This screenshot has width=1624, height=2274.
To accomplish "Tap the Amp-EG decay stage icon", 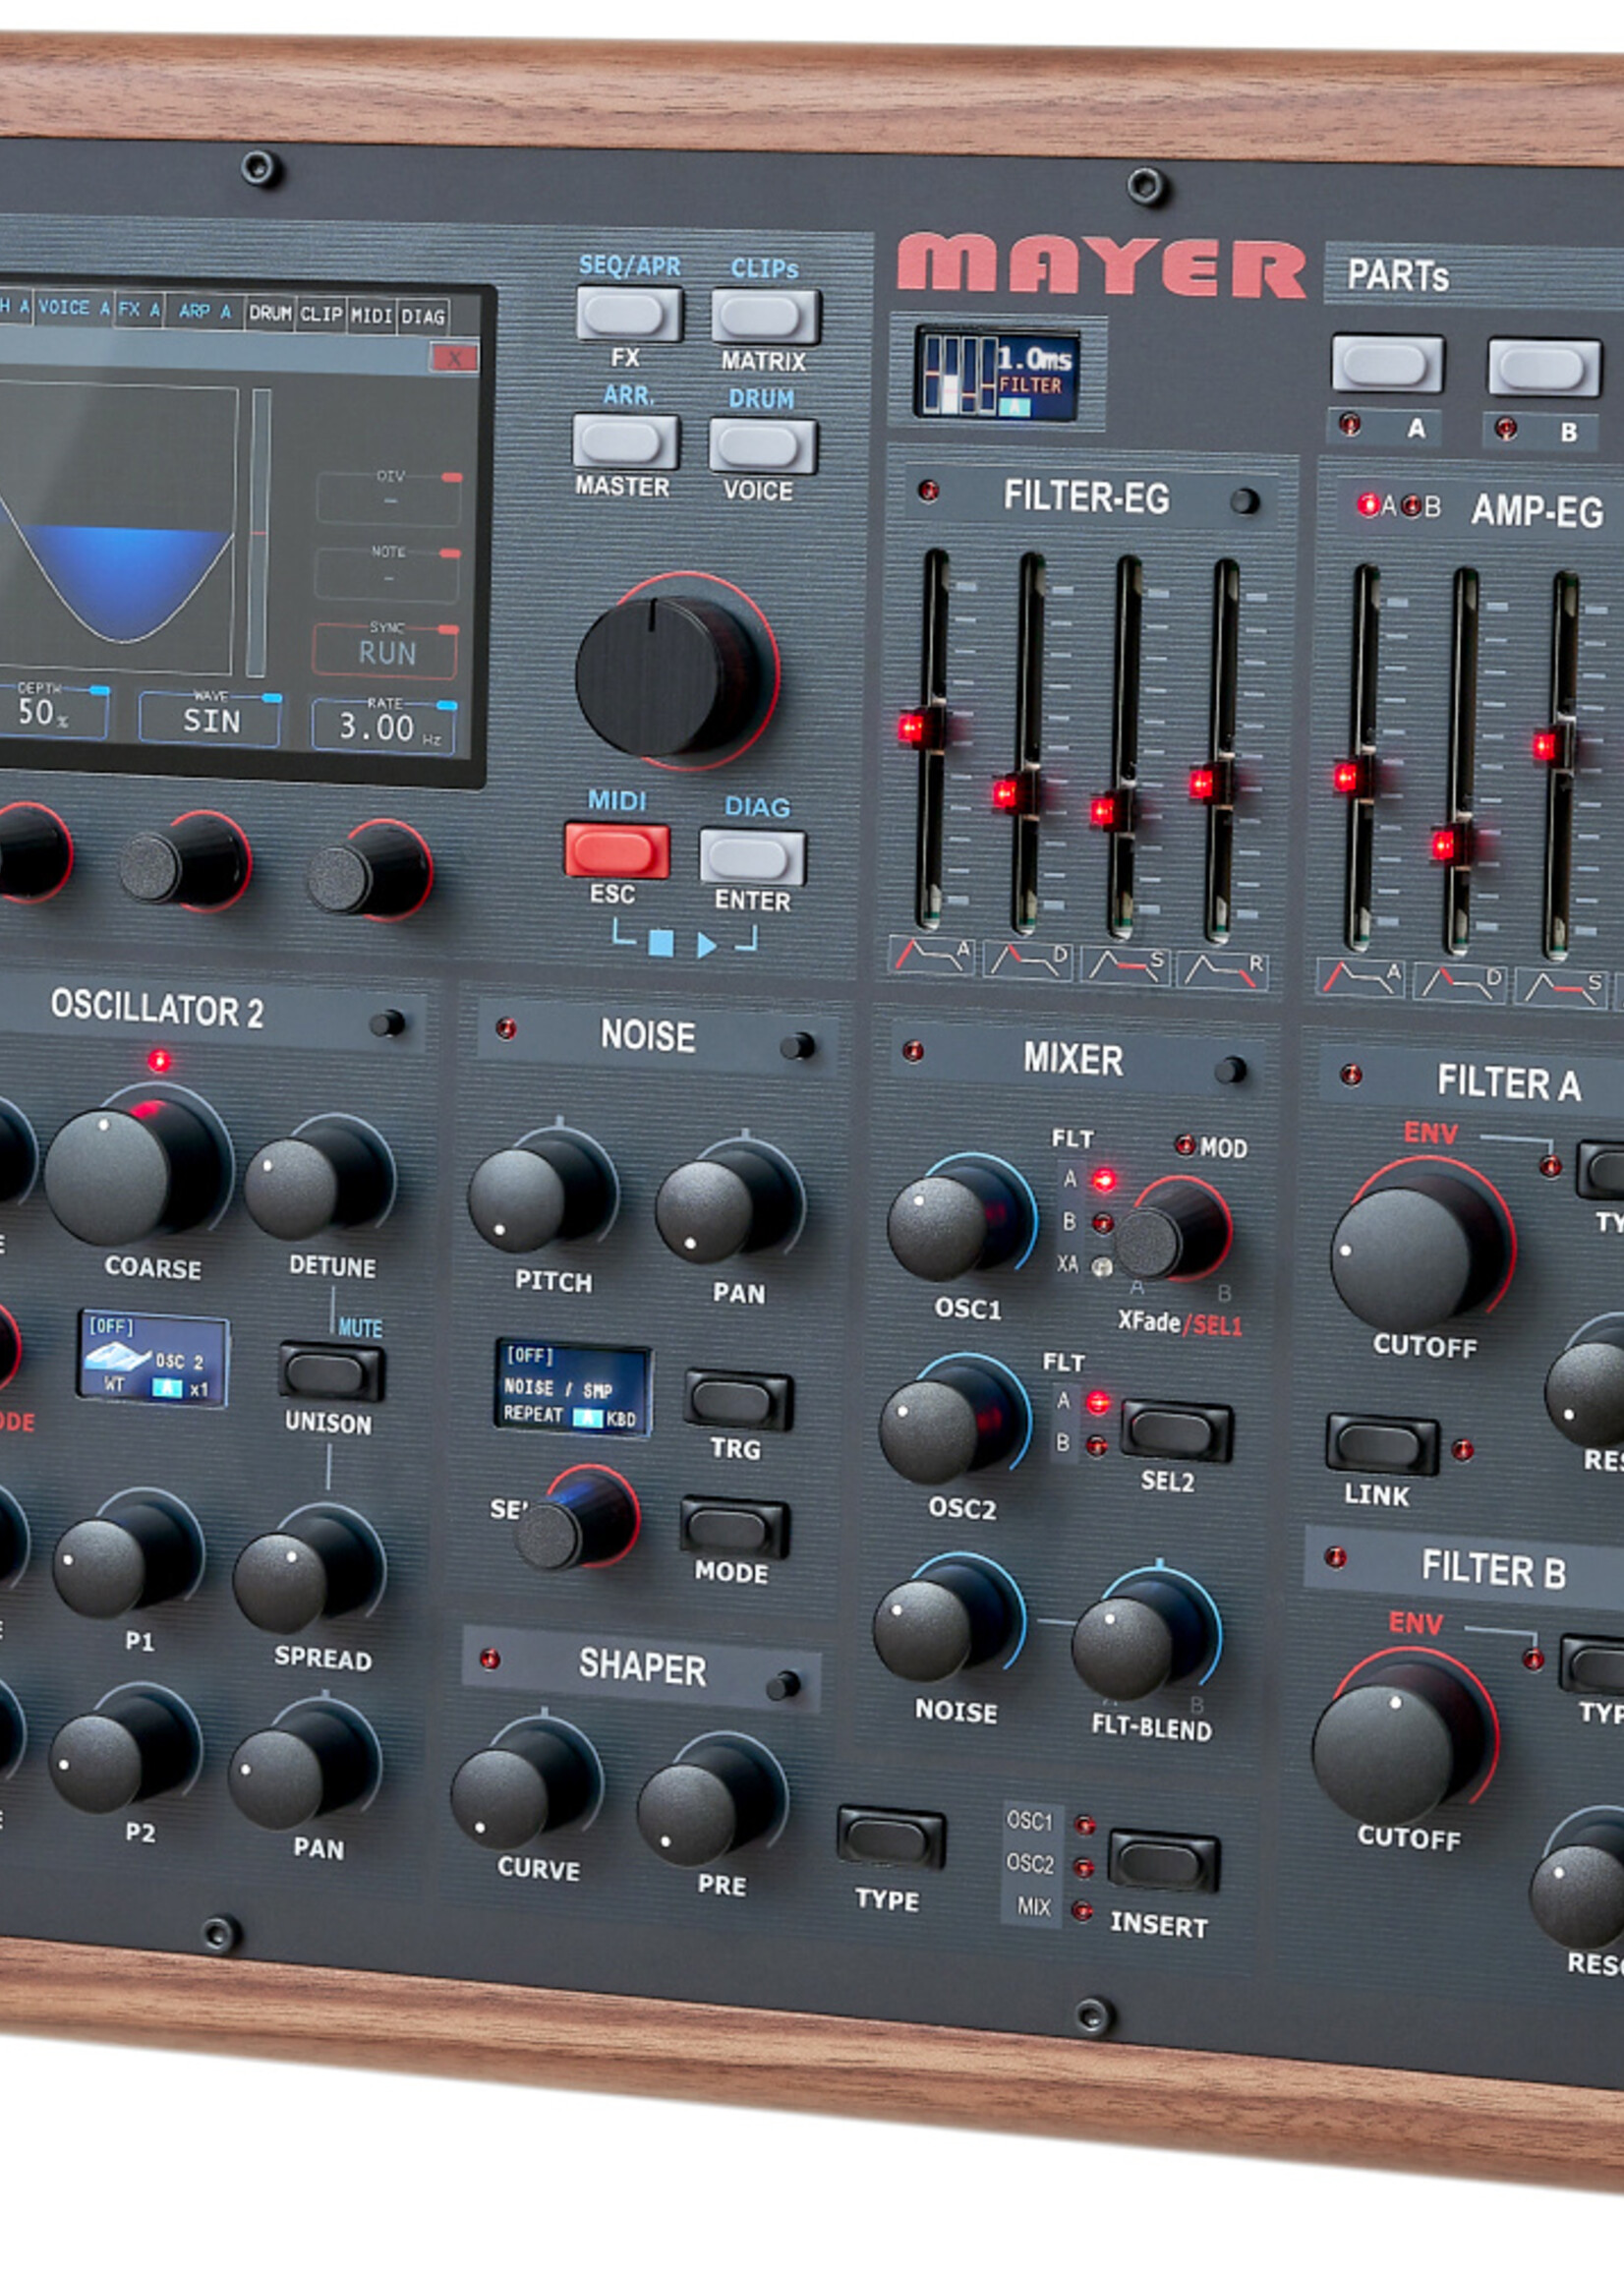I will point(1459,984).
